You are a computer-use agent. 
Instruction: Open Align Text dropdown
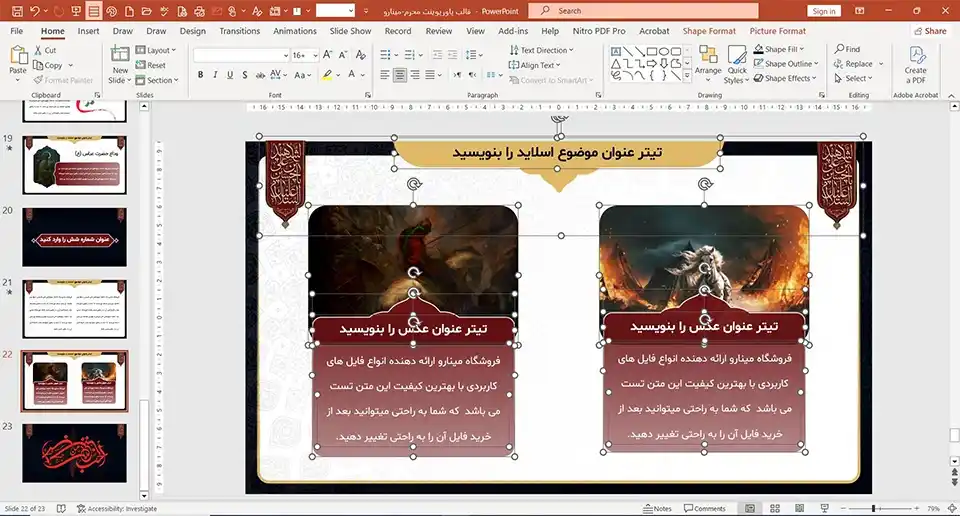click(x=534, y=65)
